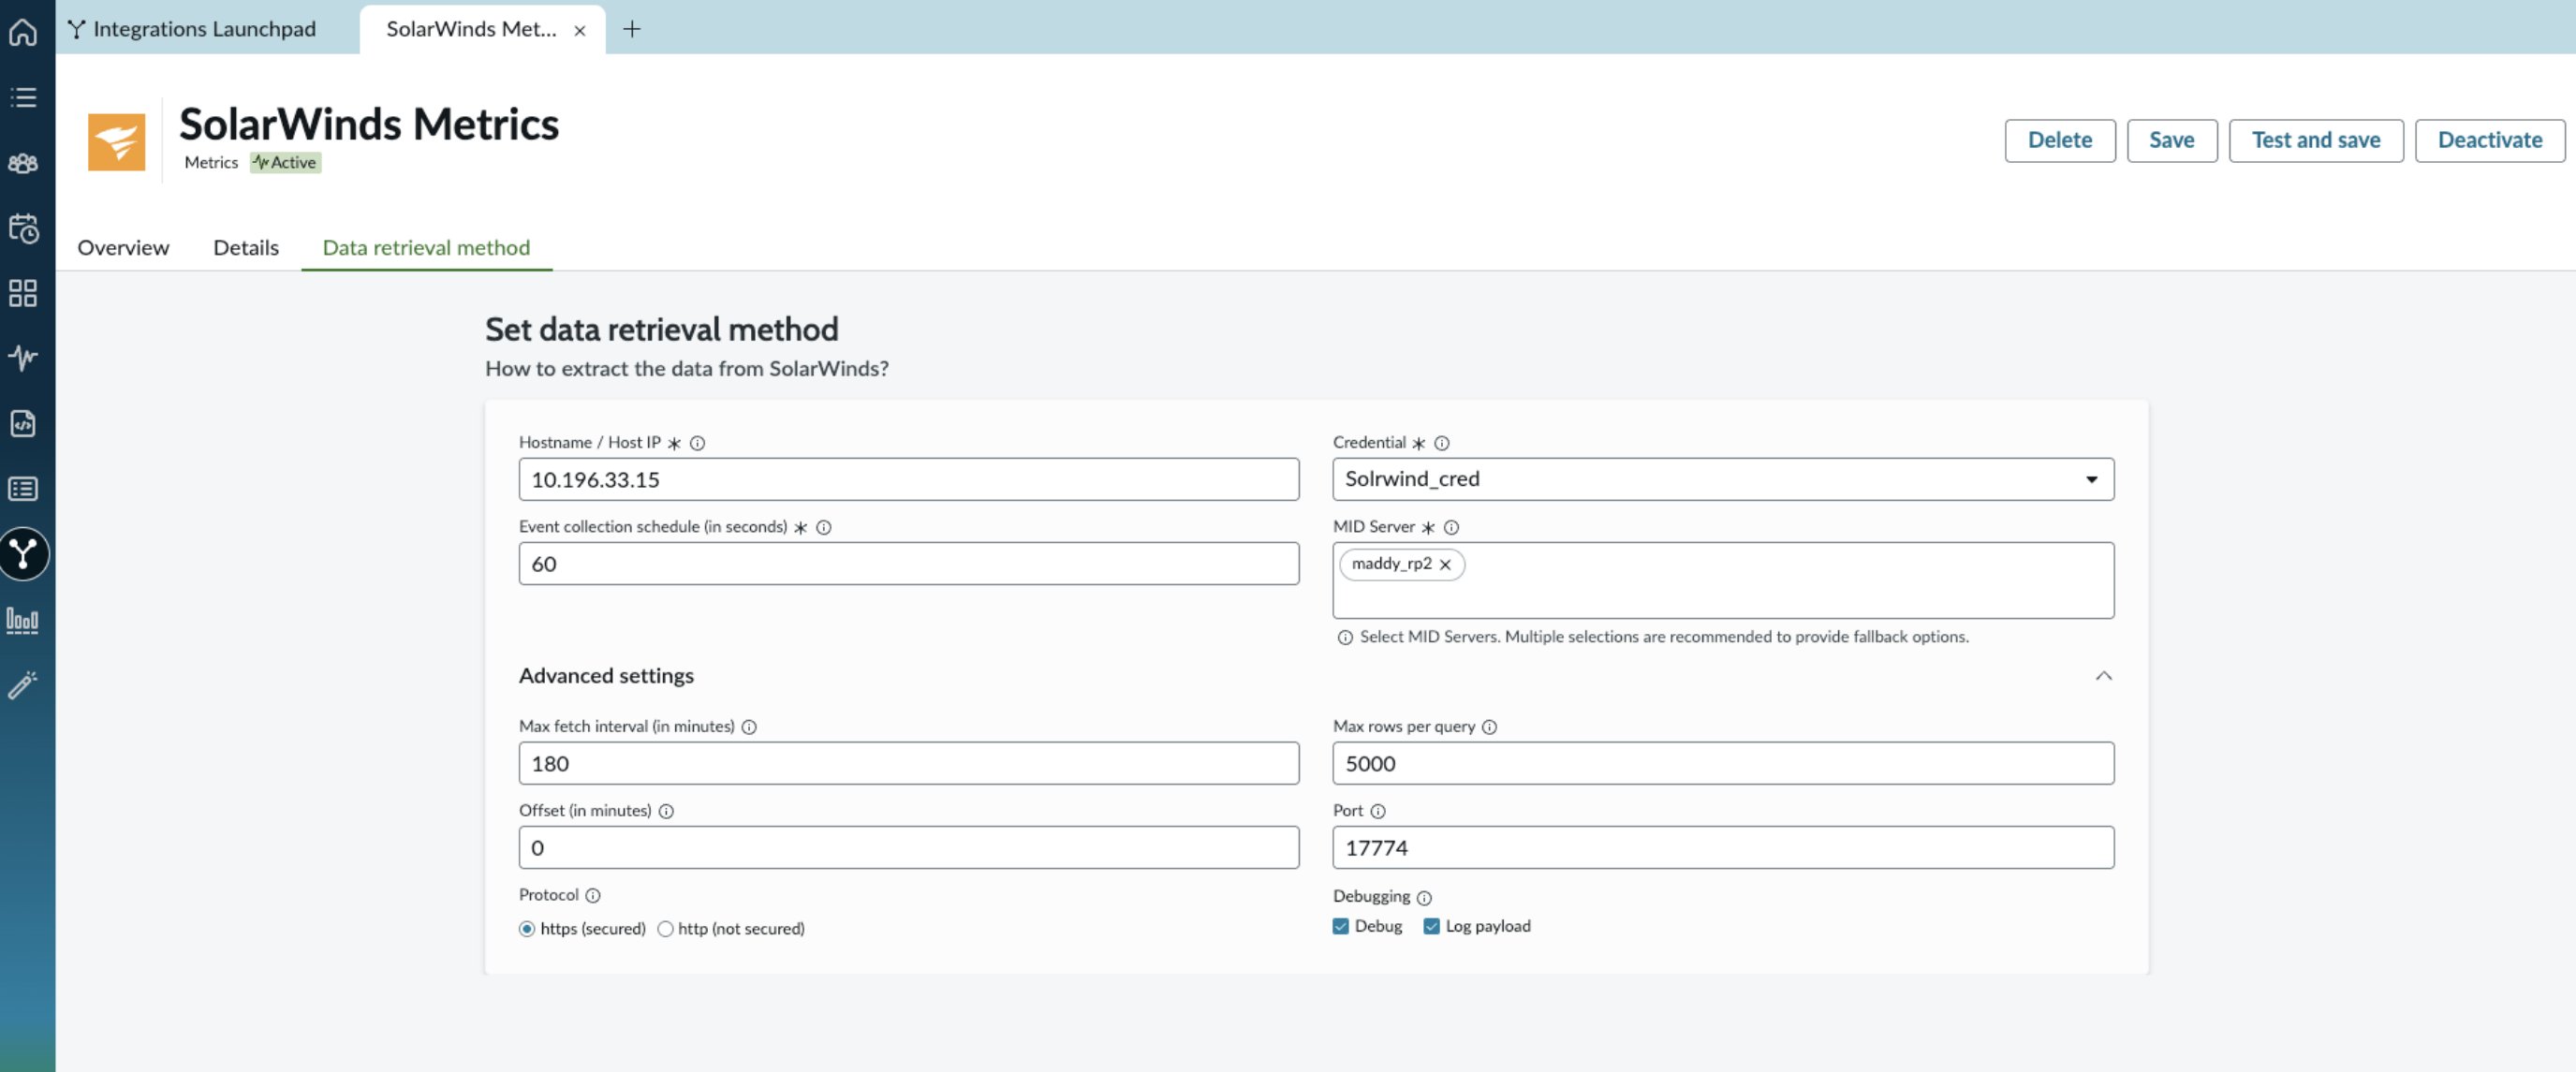
Task: Go to the Overview tab
Action: [x=123, y=247]
